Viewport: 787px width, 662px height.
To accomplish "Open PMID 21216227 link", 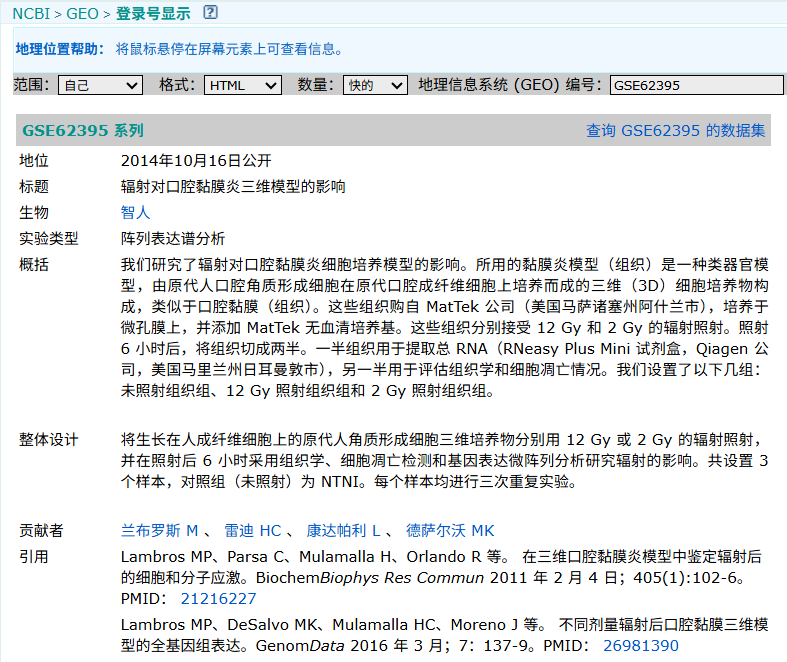I will 218,598.
